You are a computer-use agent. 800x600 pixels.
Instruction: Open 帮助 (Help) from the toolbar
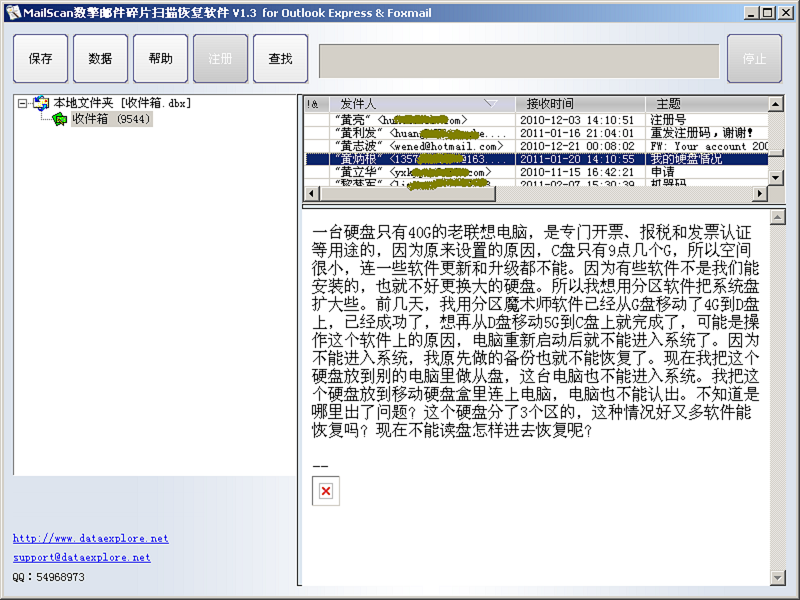[160, 59]
